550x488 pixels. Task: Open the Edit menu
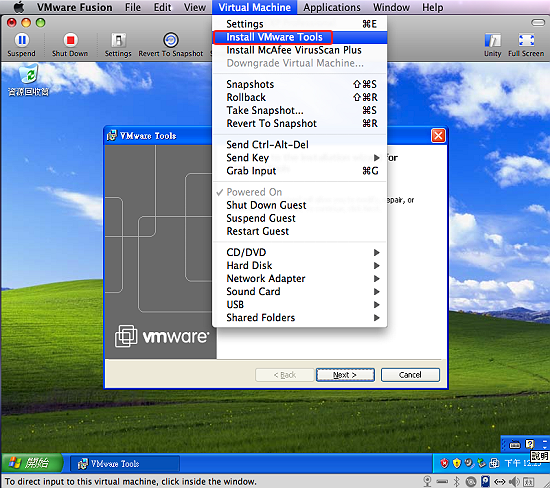coord(163,7)
